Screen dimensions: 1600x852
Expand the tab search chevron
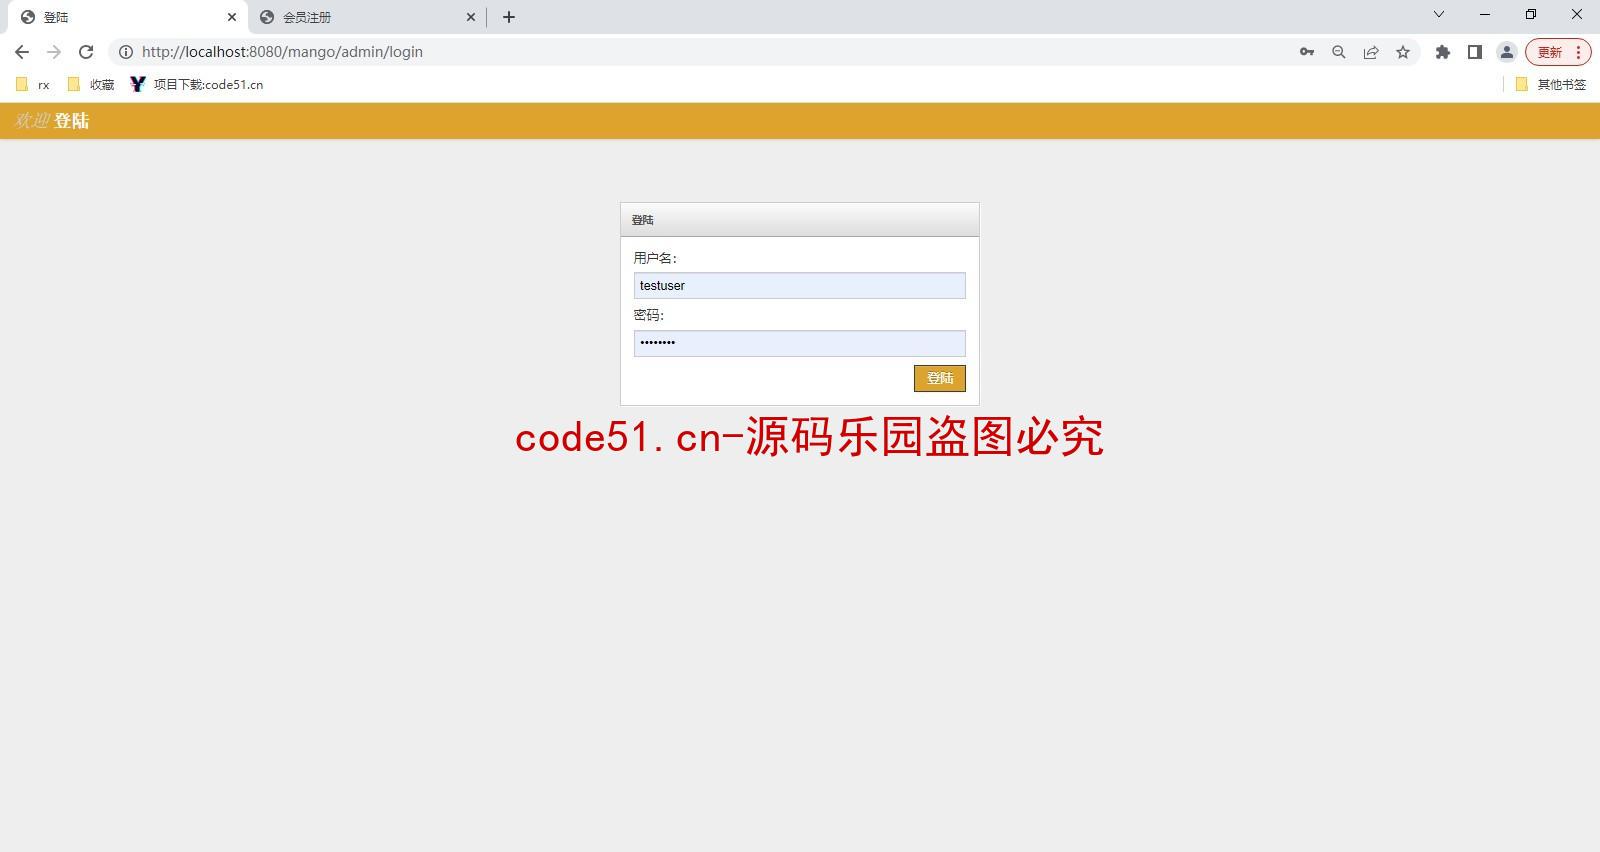point(1439,14)
